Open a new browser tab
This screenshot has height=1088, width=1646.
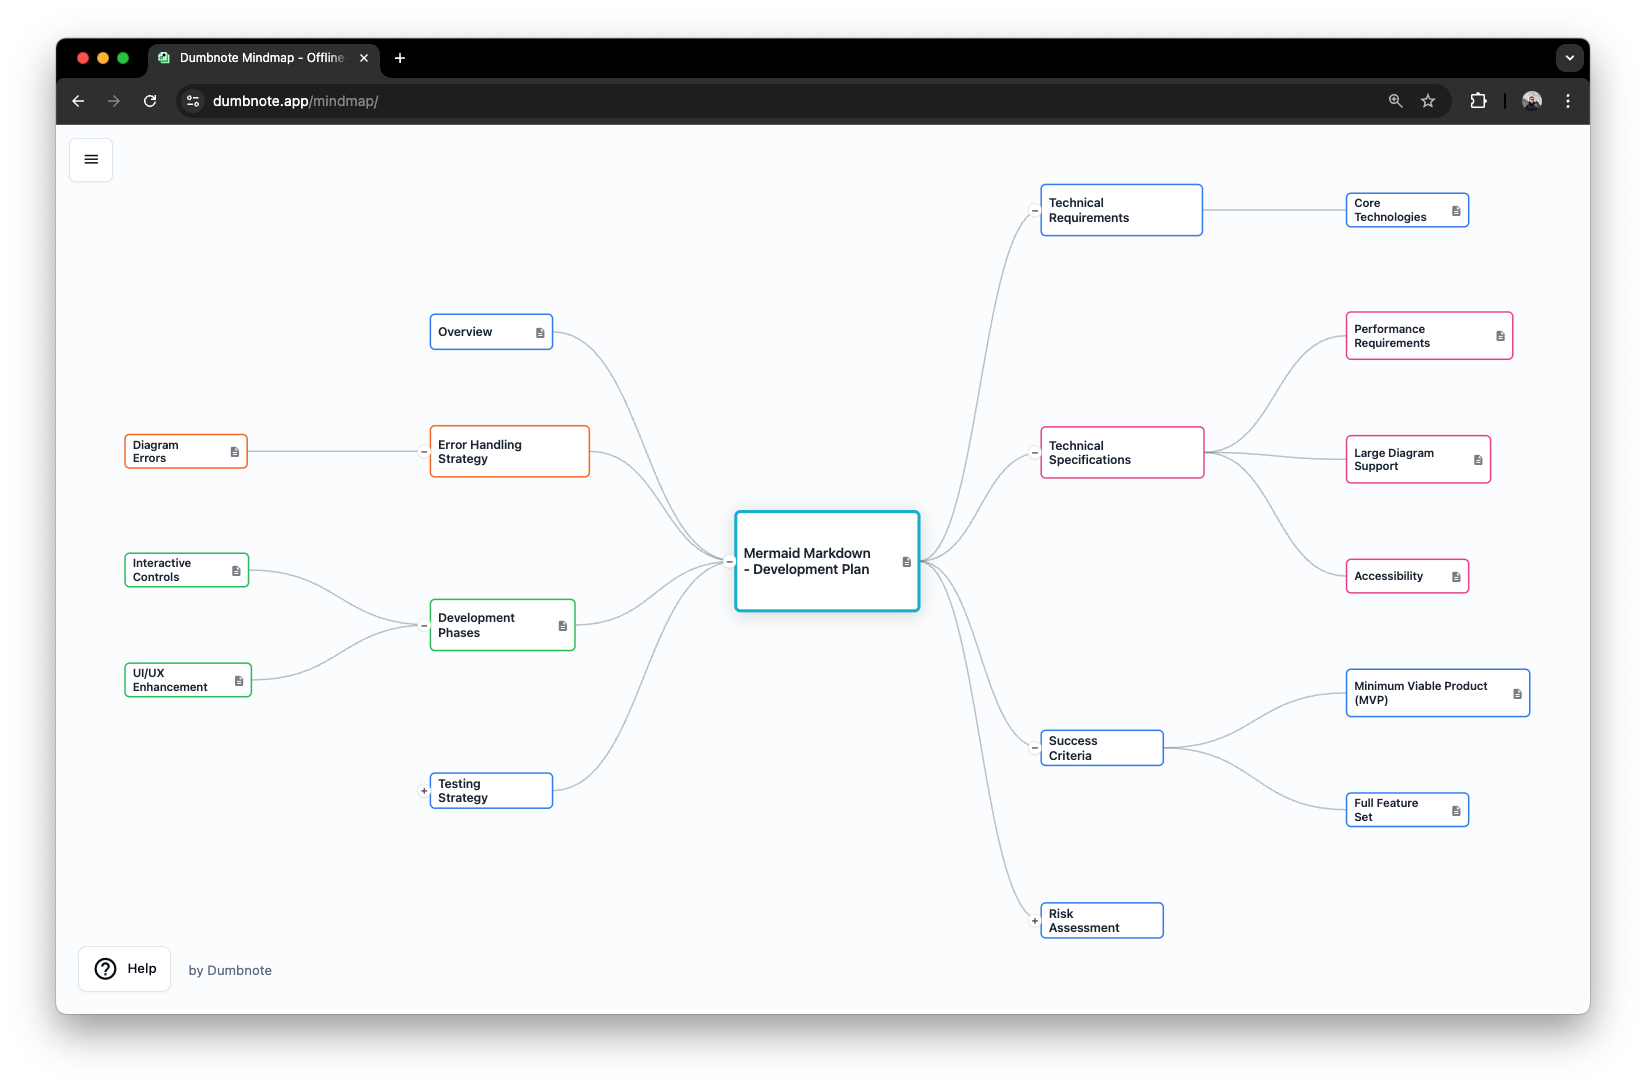(400, 58)
